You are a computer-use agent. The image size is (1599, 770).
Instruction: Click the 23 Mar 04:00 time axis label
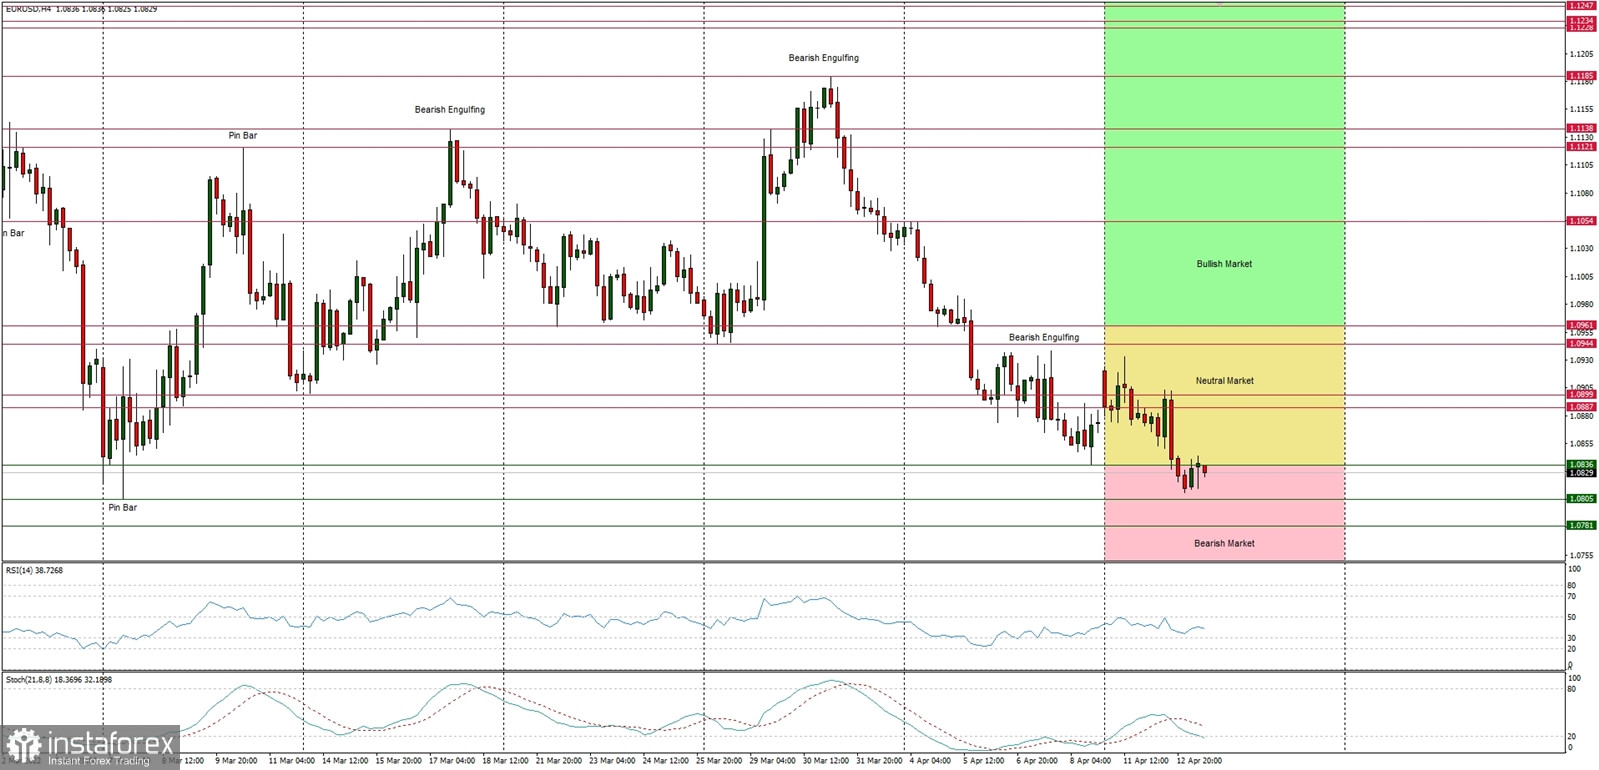[x=613, y=761]
